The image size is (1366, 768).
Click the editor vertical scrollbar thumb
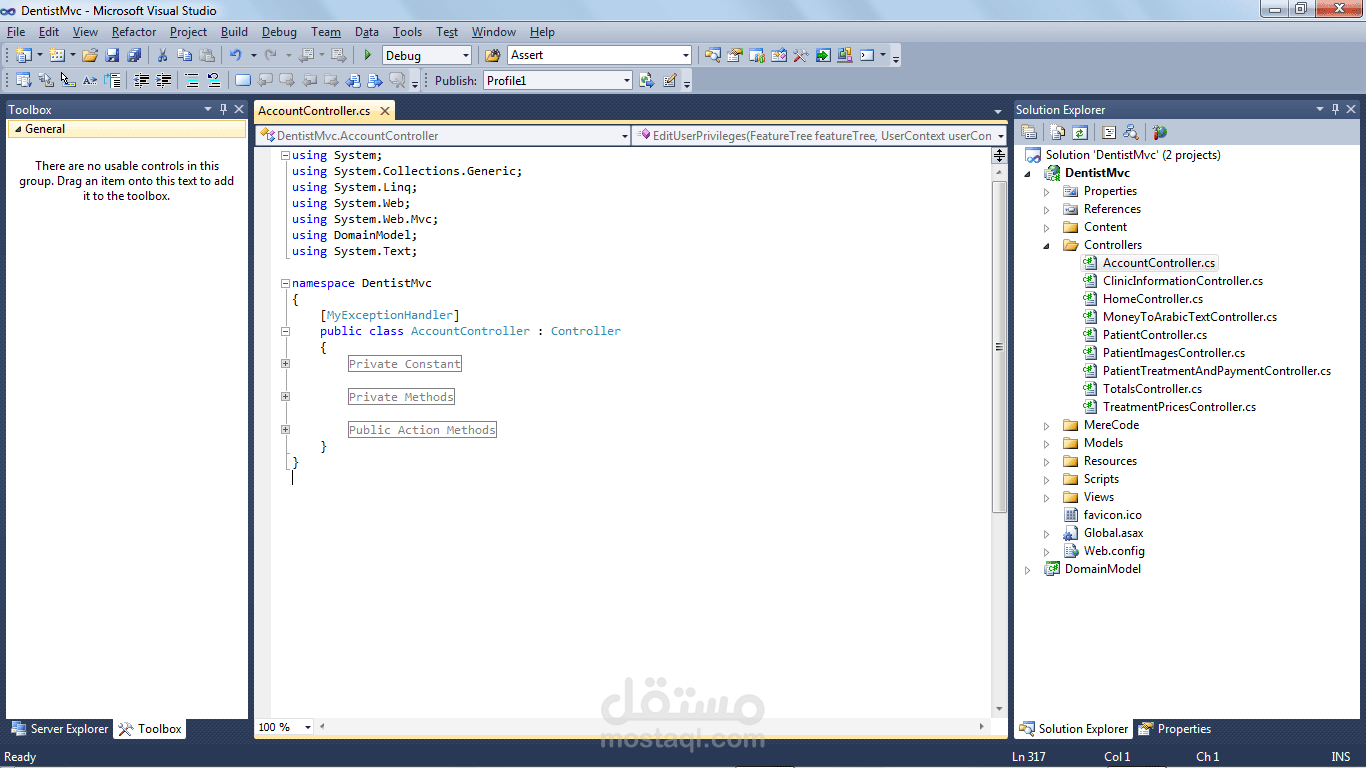999,347
